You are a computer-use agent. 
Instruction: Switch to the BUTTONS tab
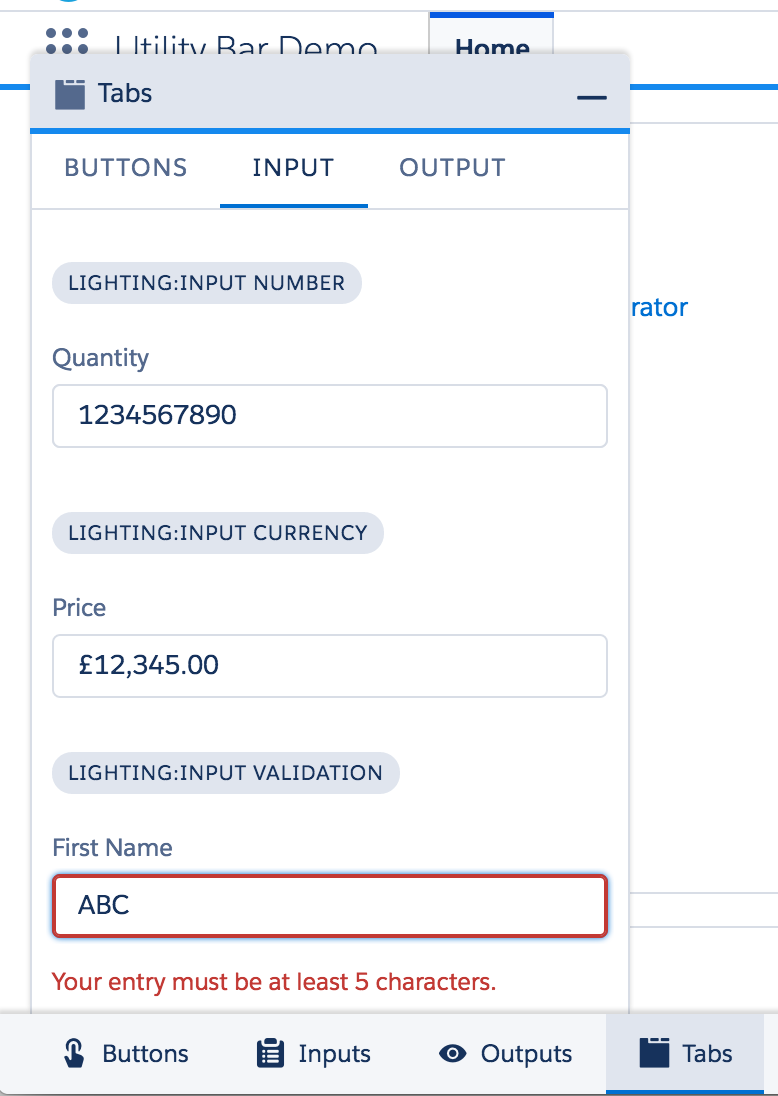[125, 168]
